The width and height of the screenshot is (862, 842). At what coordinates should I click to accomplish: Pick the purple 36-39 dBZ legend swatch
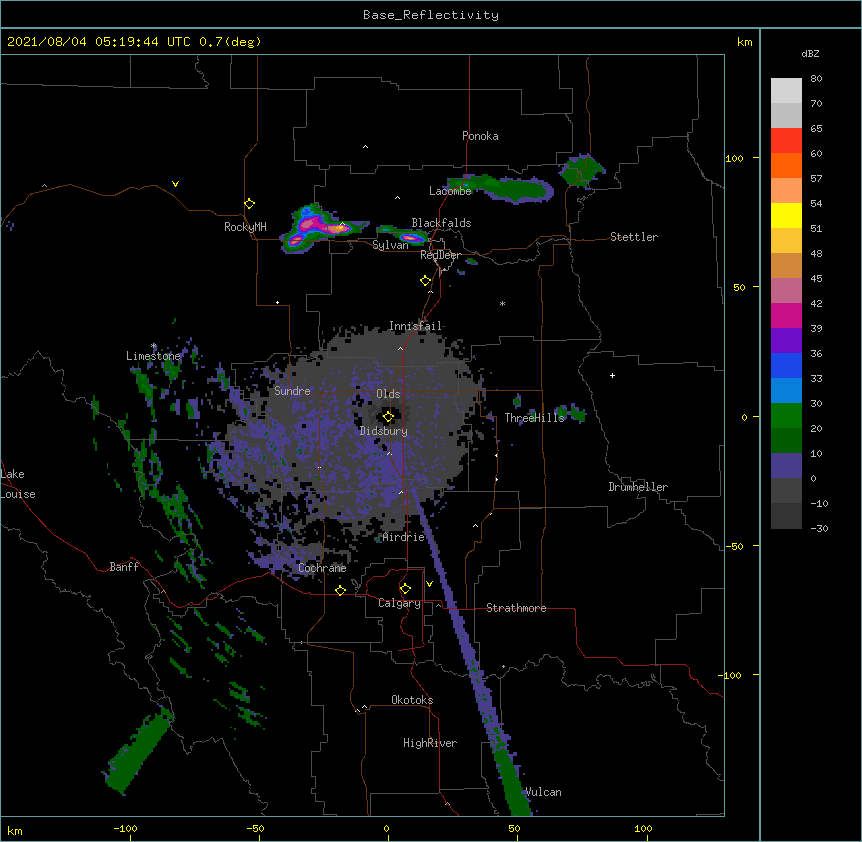point(786,341)
